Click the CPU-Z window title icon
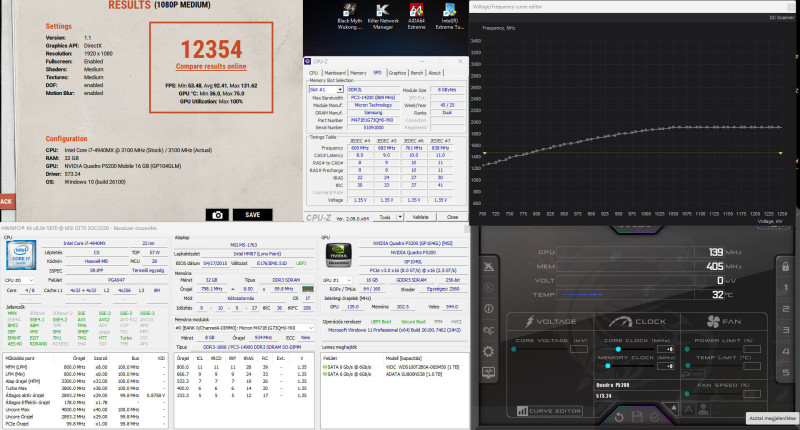800x430 pixels. [x=308, y=61]
